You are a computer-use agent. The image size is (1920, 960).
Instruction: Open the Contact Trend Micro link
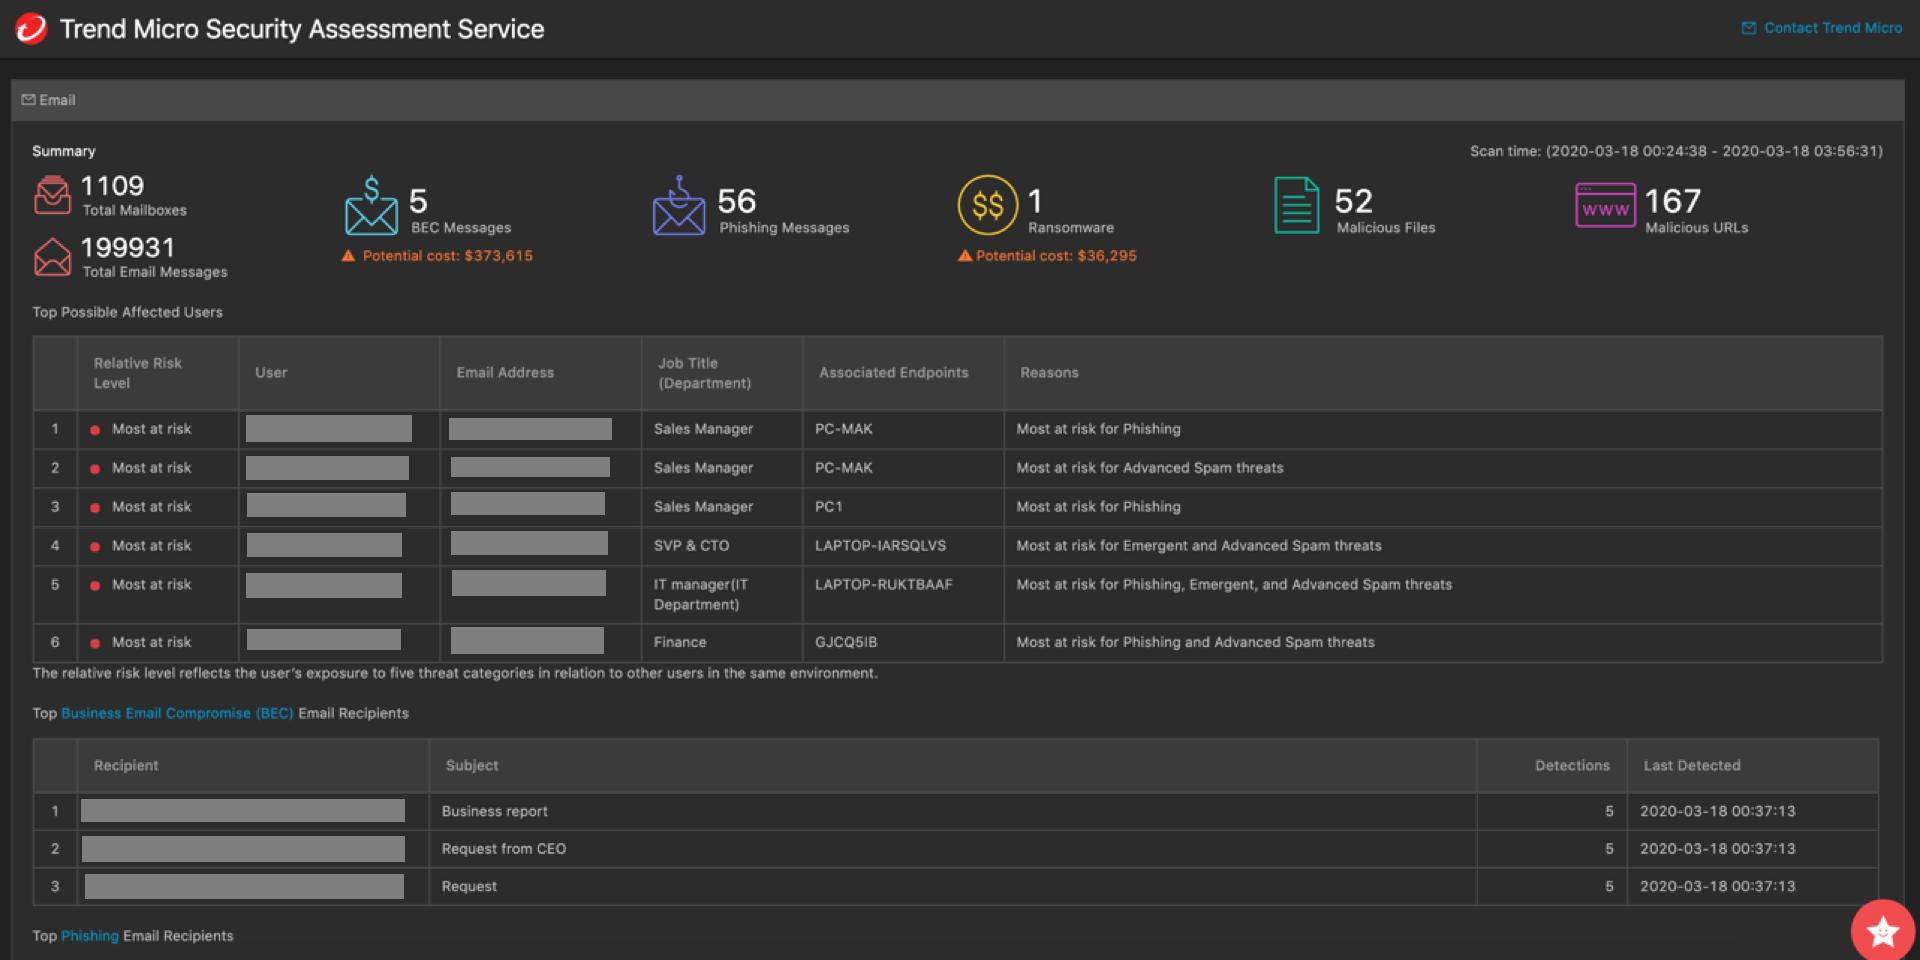click(x=1831, y=28)
